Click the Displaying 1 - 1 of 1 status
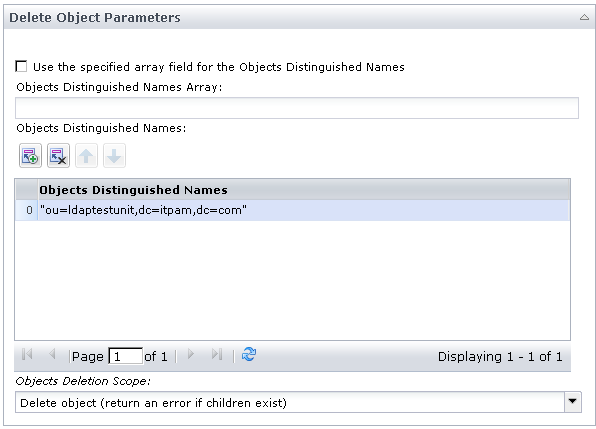The image size is (596, 429). click(500, 356)
